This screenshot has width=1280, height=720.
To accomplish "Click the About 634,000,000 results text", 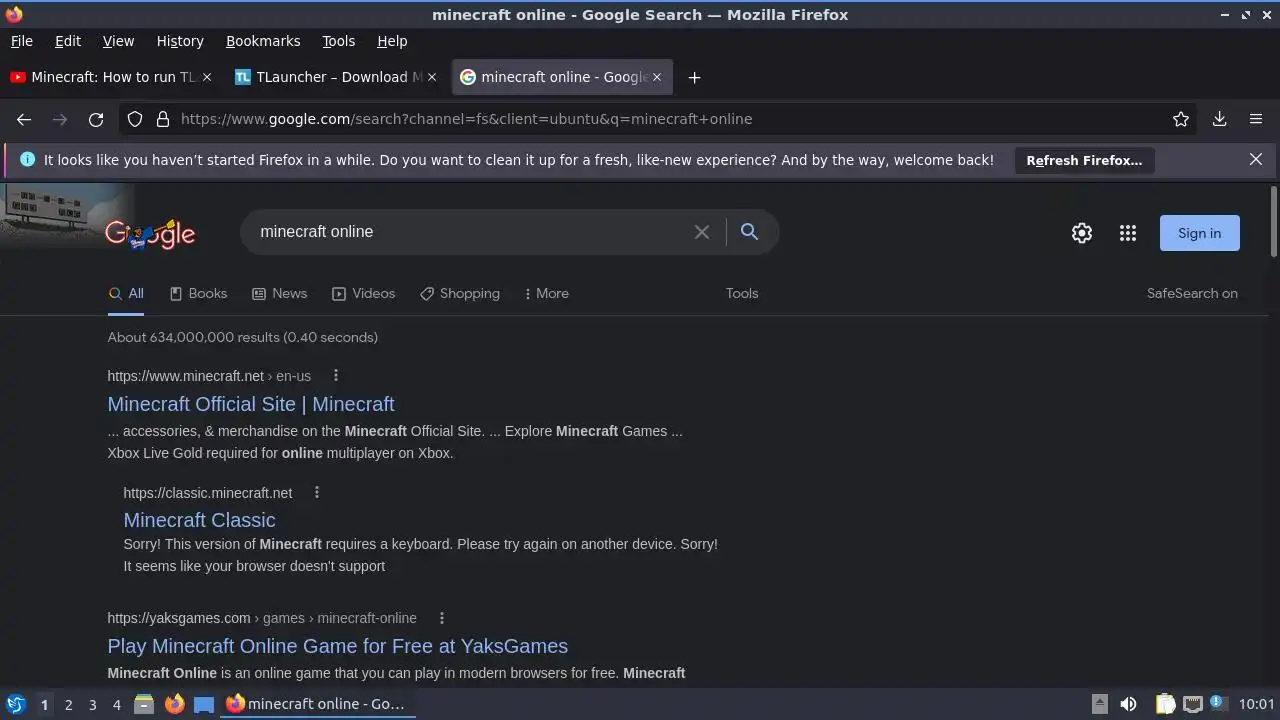I will [x=243, y=337].
